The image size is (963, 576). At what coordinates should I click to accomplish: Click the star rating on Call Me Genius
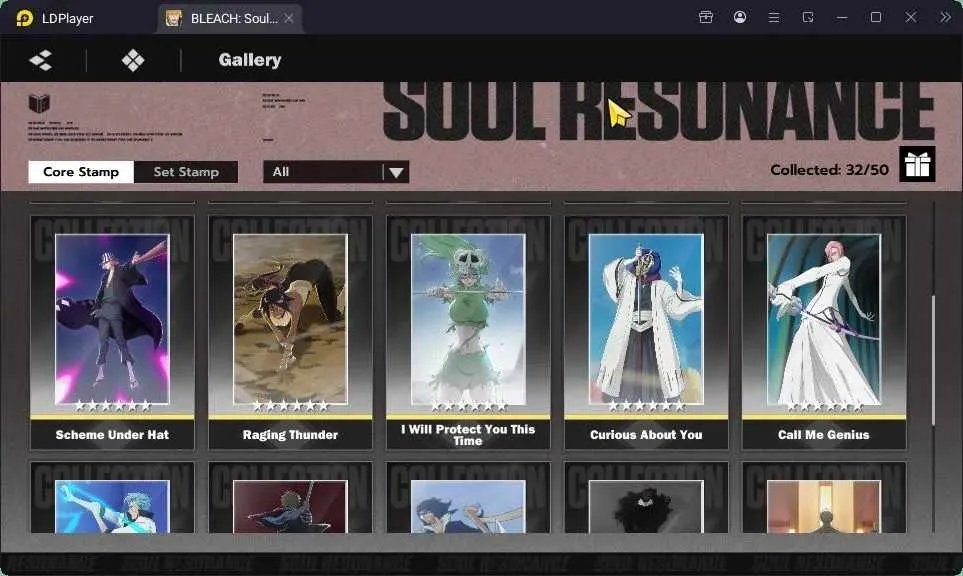tap(824, 406)
